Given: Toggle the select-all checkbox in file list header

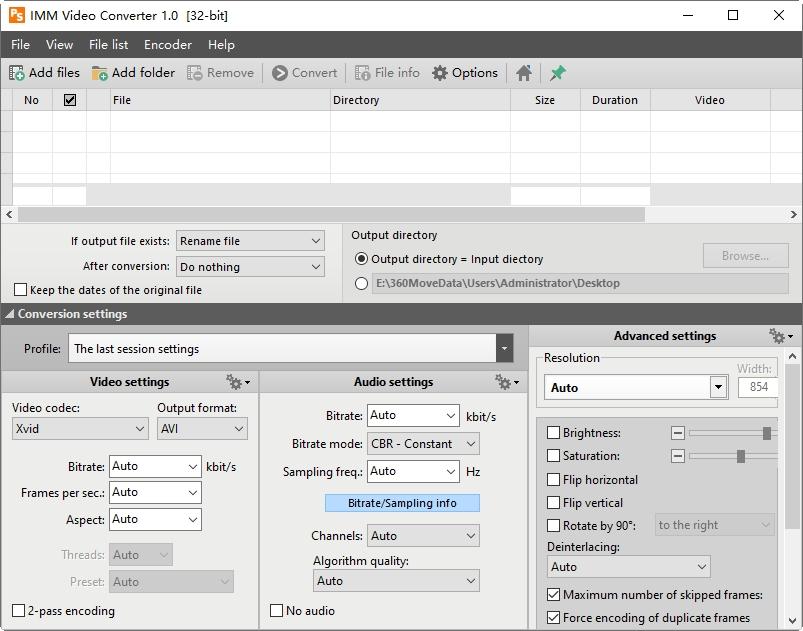Looking at the screenshot, I should [x=70, y=100].
